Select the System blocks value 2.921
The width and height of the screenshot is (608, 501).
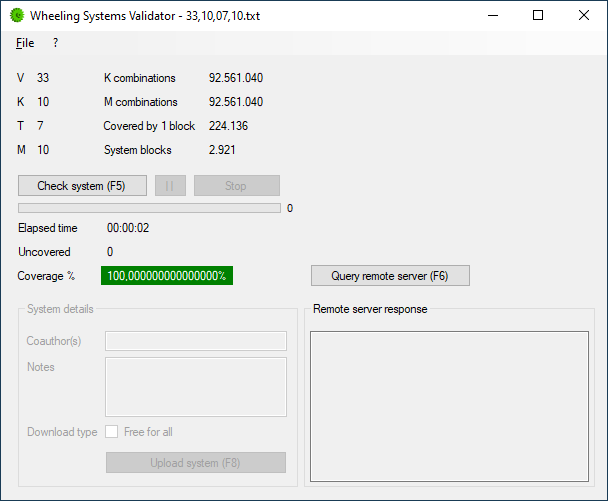(222, 150)
